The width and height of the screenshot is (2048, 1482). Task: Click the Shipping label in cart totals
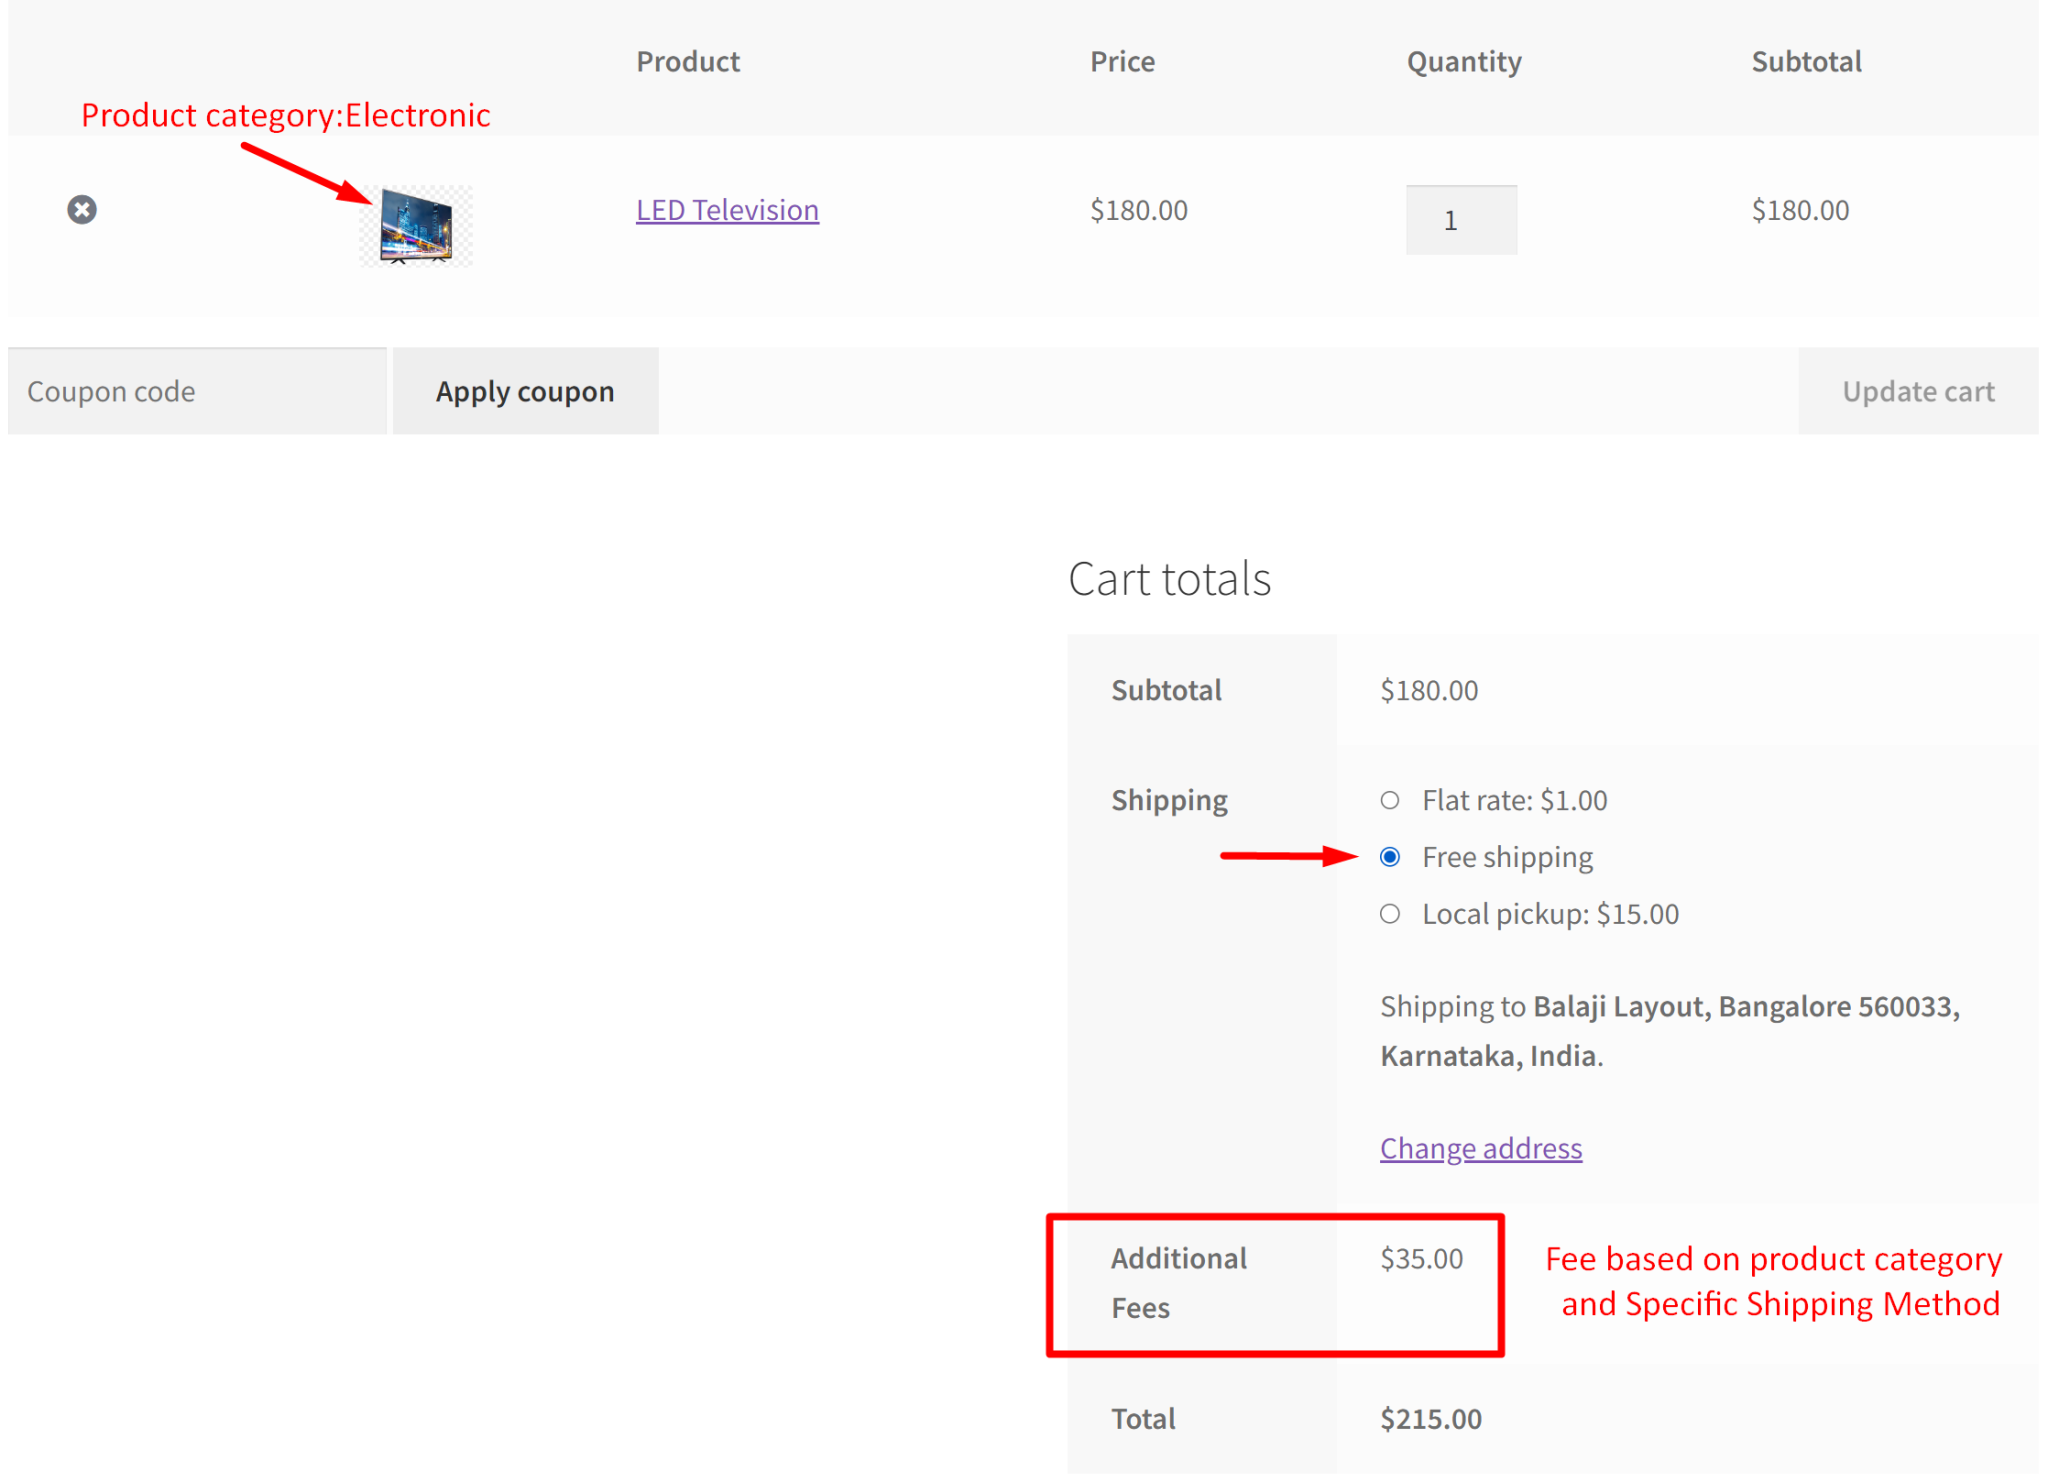(x=1169, y=799)
